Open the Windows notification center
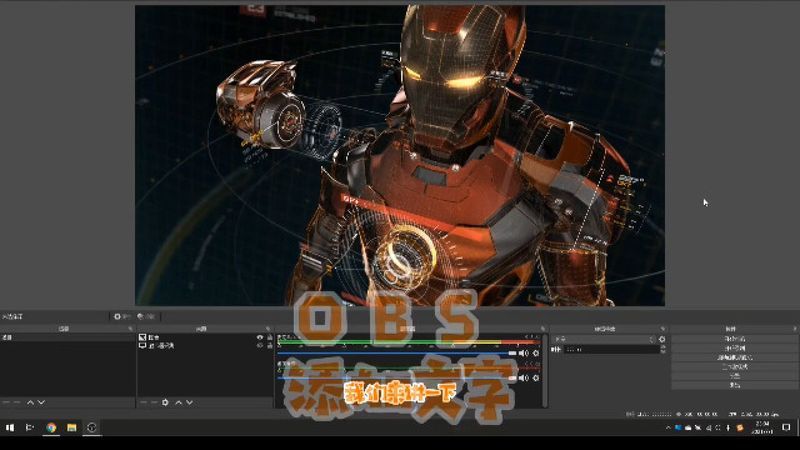 click(x=786, y=428)
